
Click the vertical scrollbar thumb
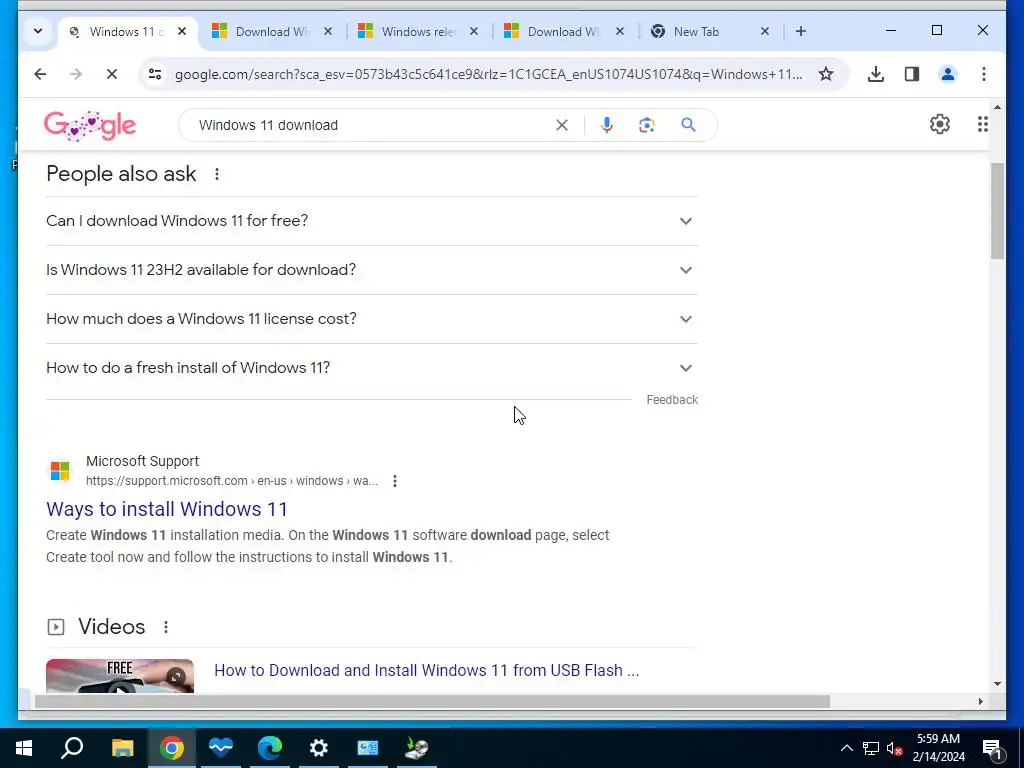tap(997, 210)
